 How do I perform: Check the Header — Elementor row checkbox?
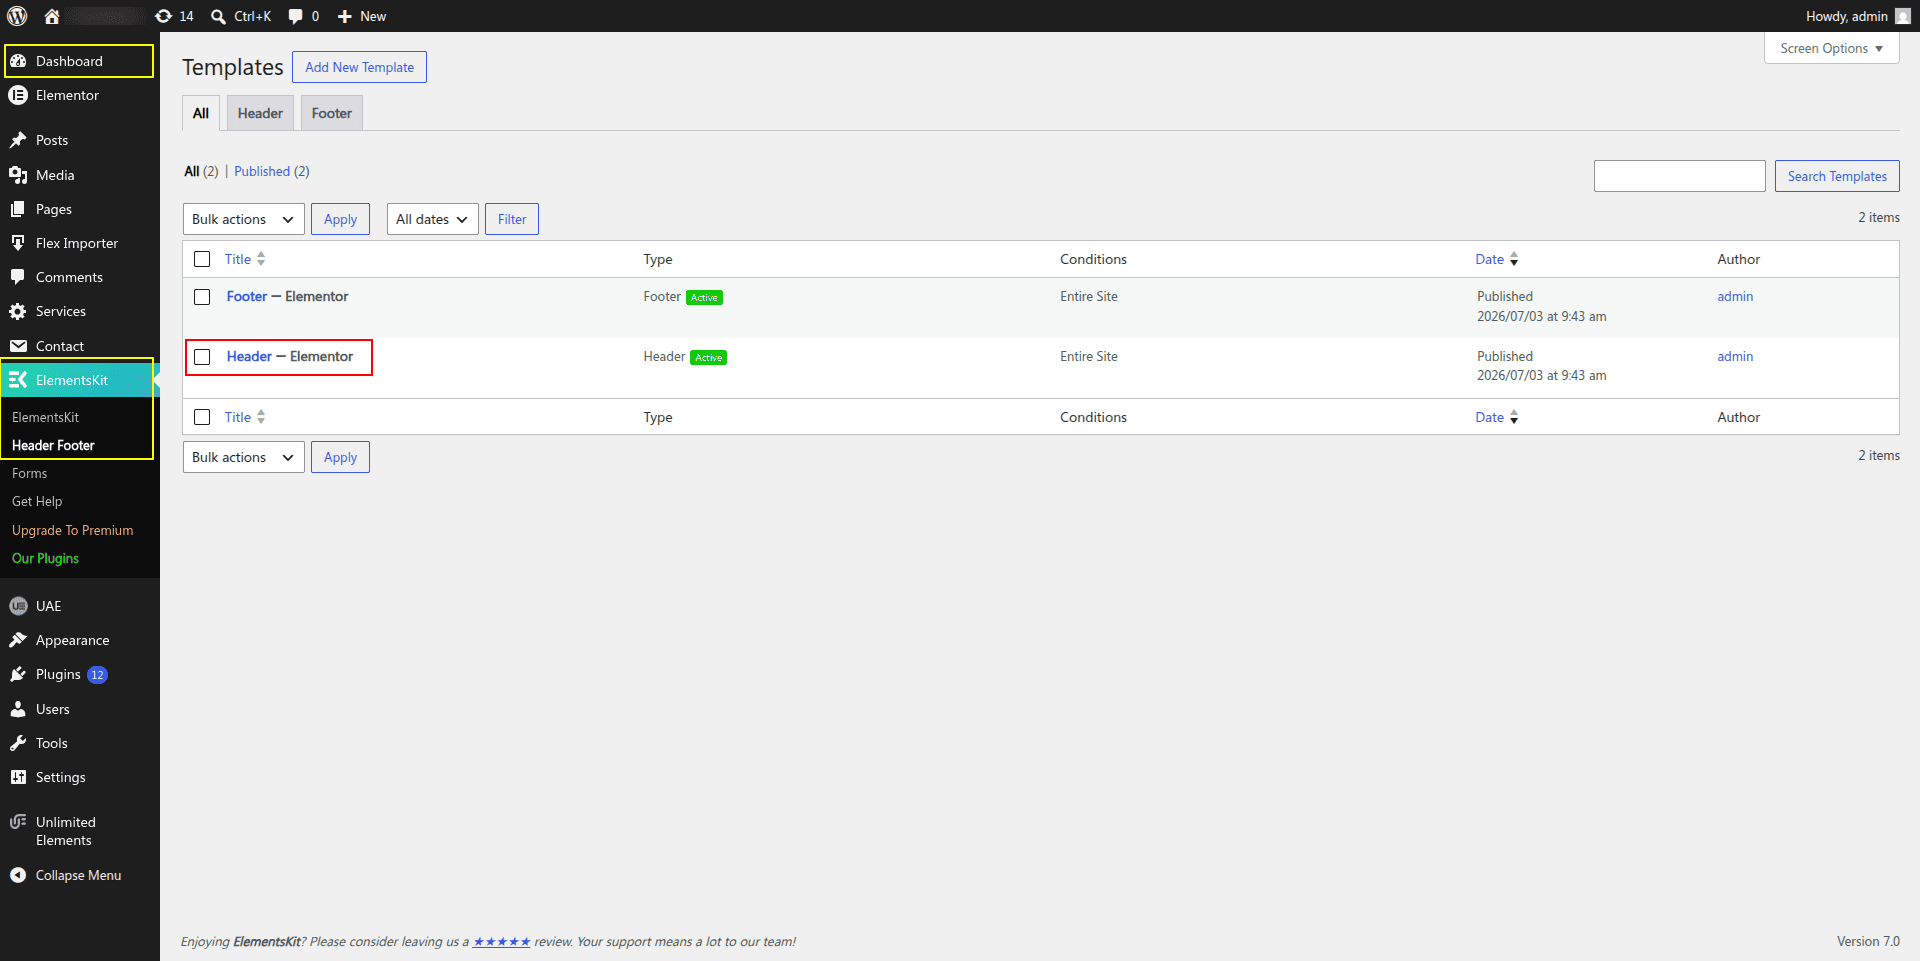pyautogui.click(x=202, y=357)
